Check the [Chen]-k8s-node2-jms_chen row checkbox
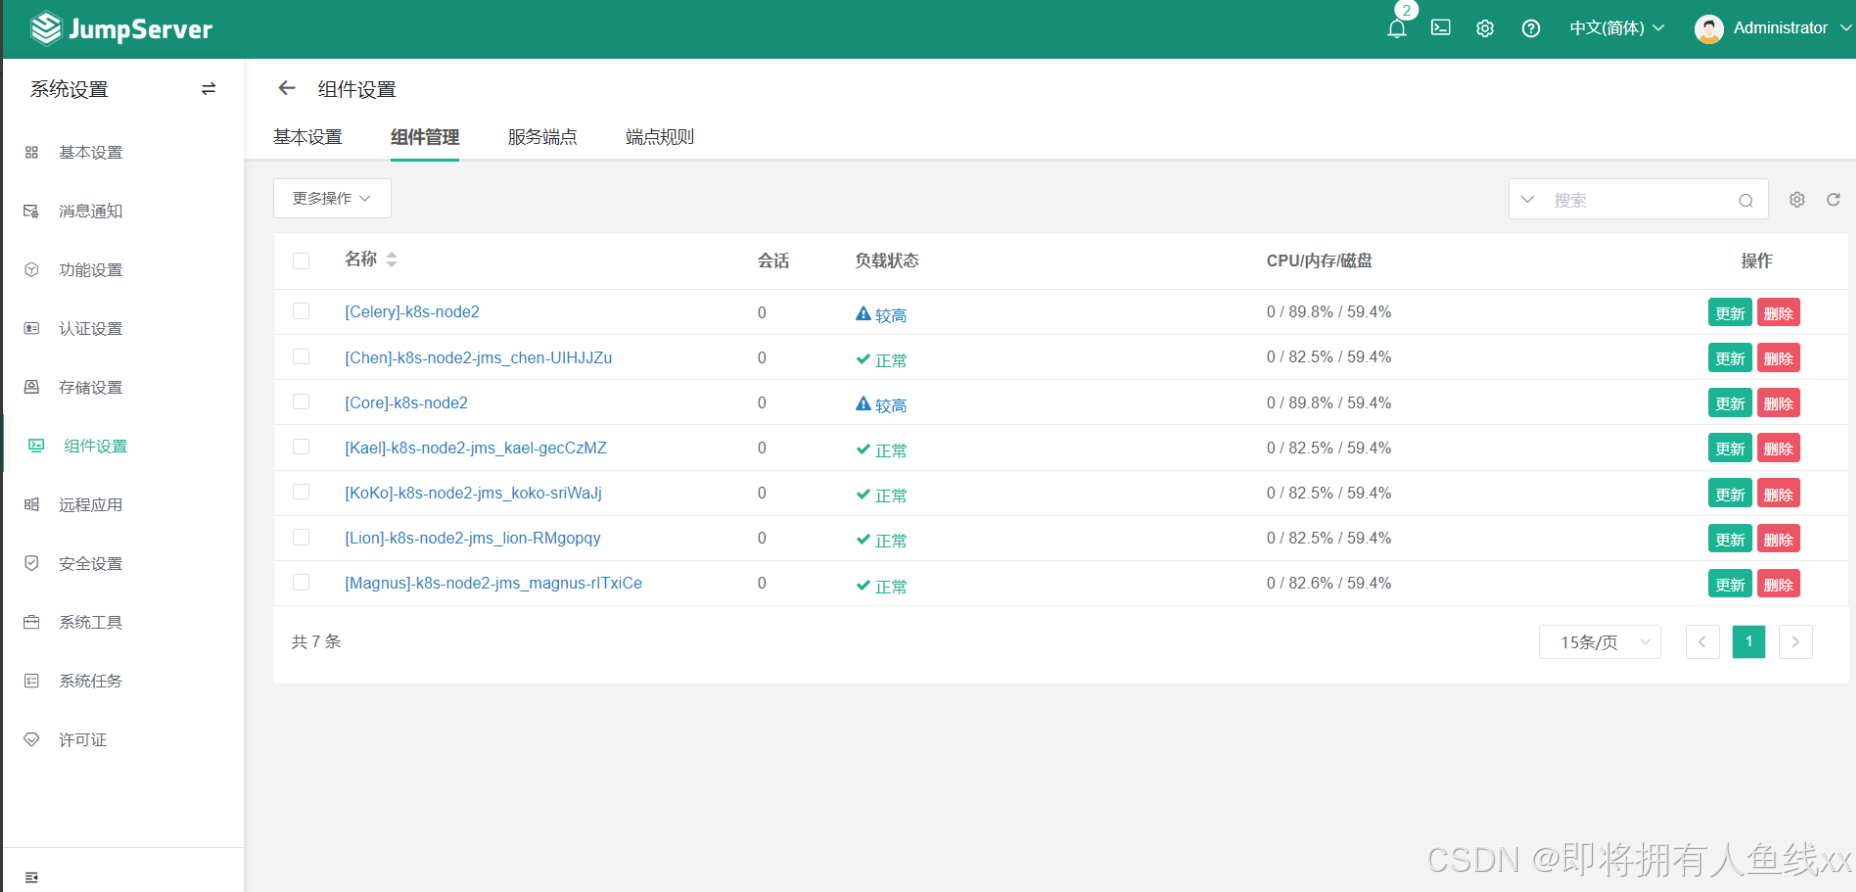The height and width of the screenshot is (892, 1856). [x=301, y=356]
